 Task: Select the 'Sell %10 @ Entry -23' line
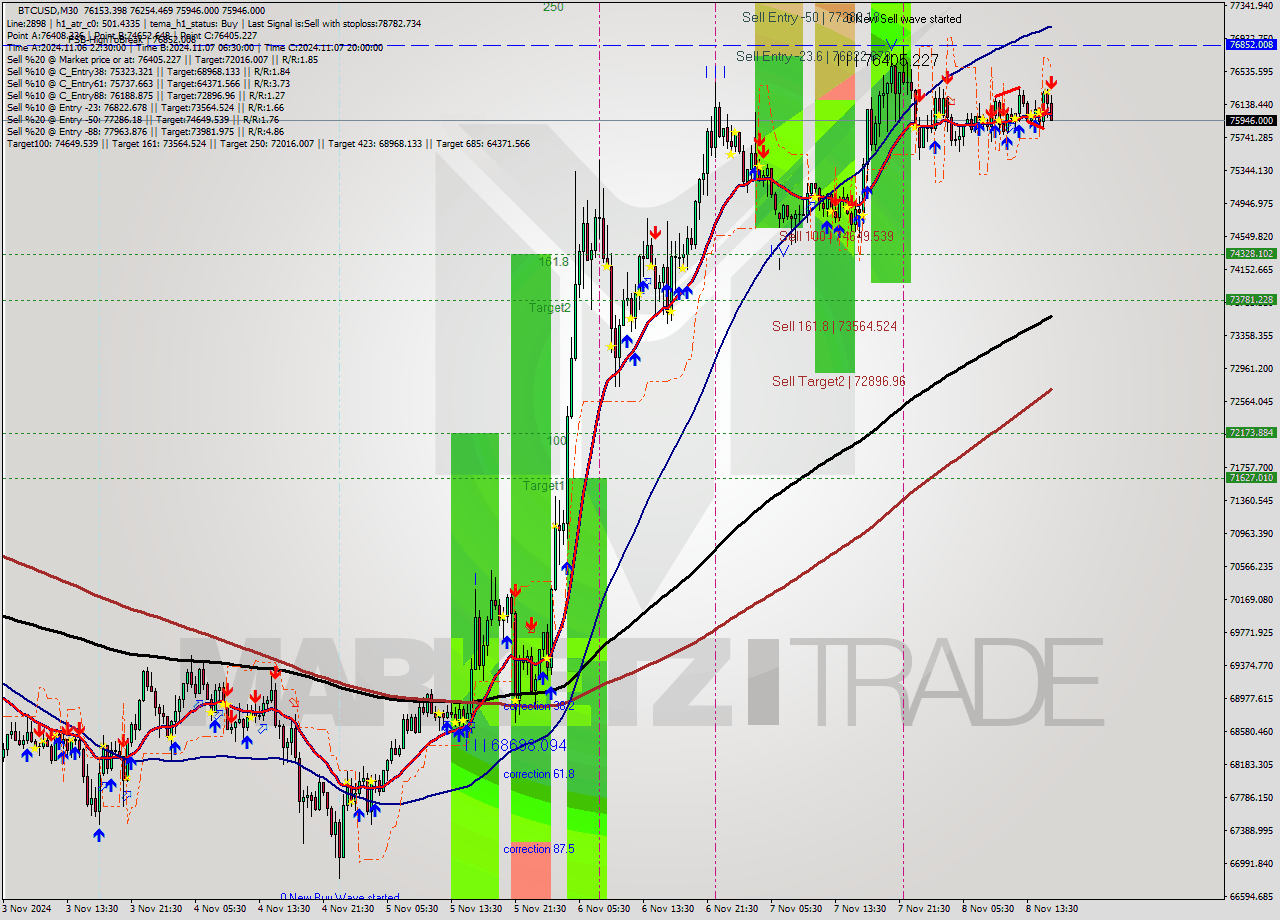click(145, 107)
